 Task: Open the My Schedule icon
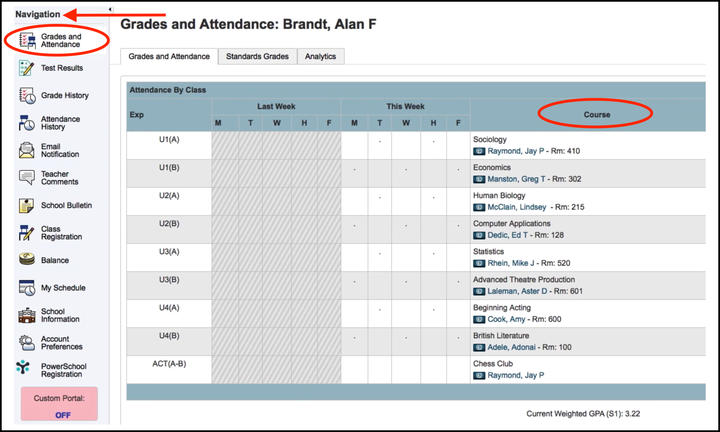pos(27,288)
